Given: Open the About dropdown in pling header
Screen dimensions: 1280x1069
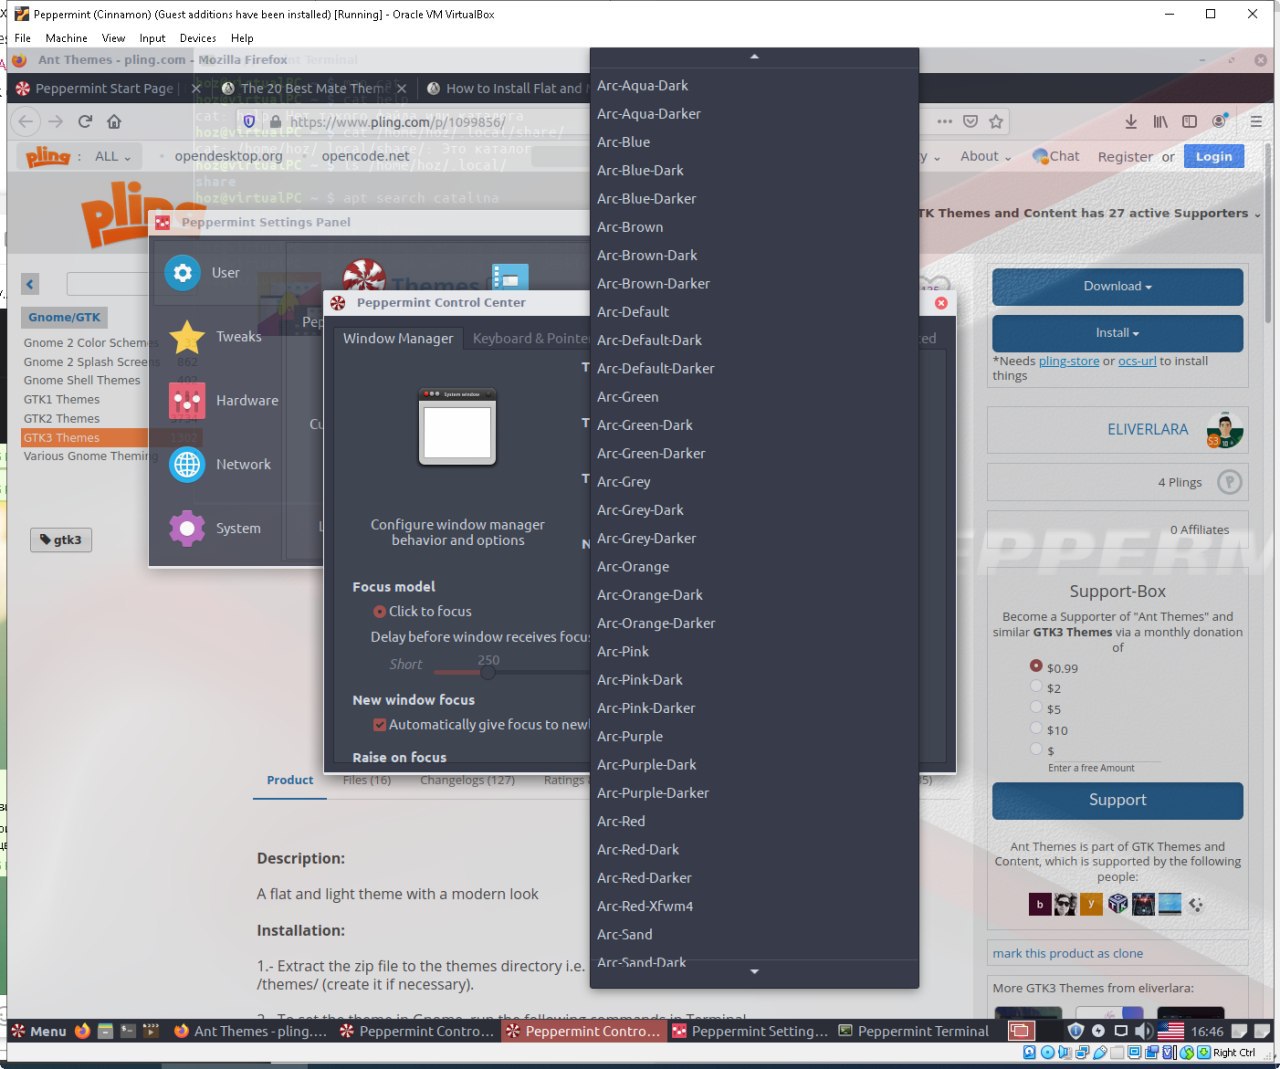Looking at the screenshot, I should pos(986,156).
